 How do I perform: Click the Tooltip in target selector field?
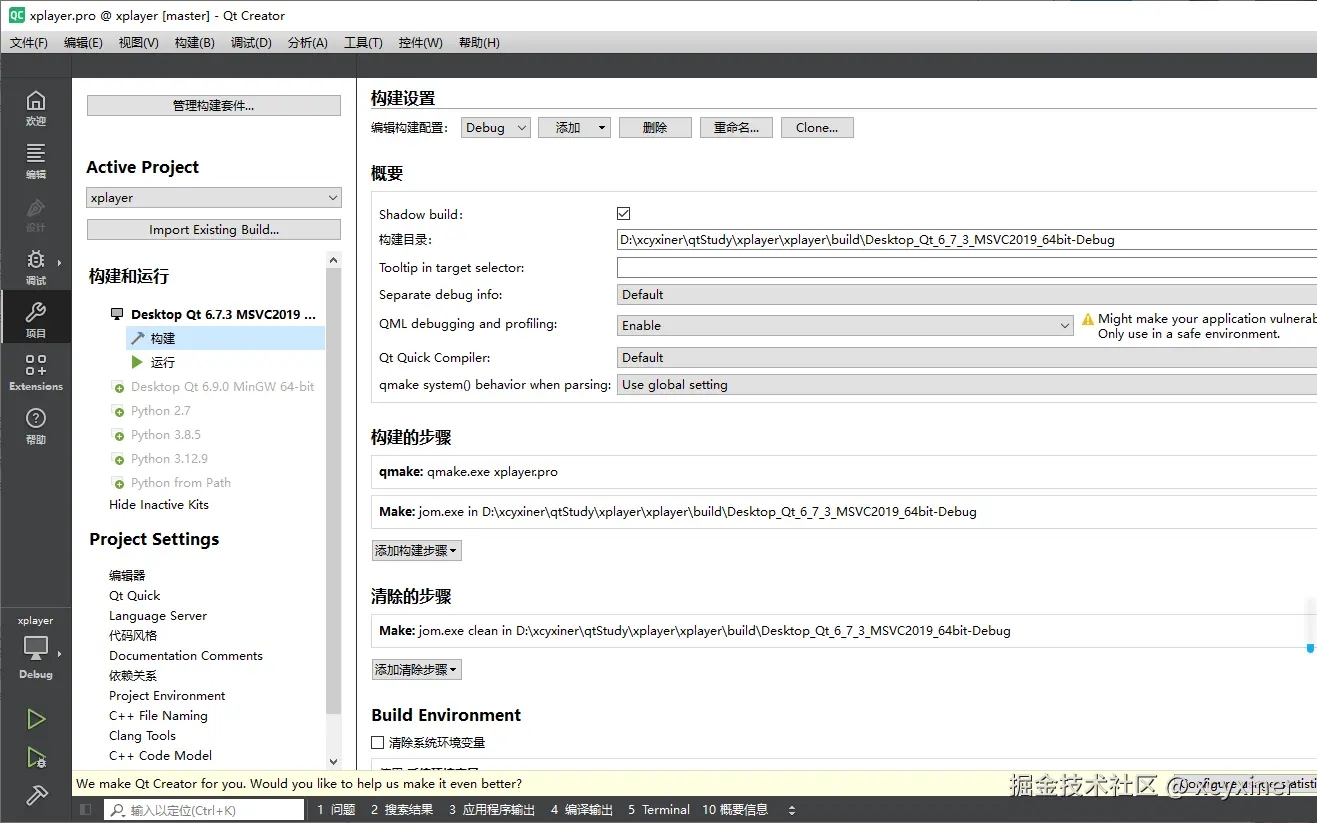point(967,267)
